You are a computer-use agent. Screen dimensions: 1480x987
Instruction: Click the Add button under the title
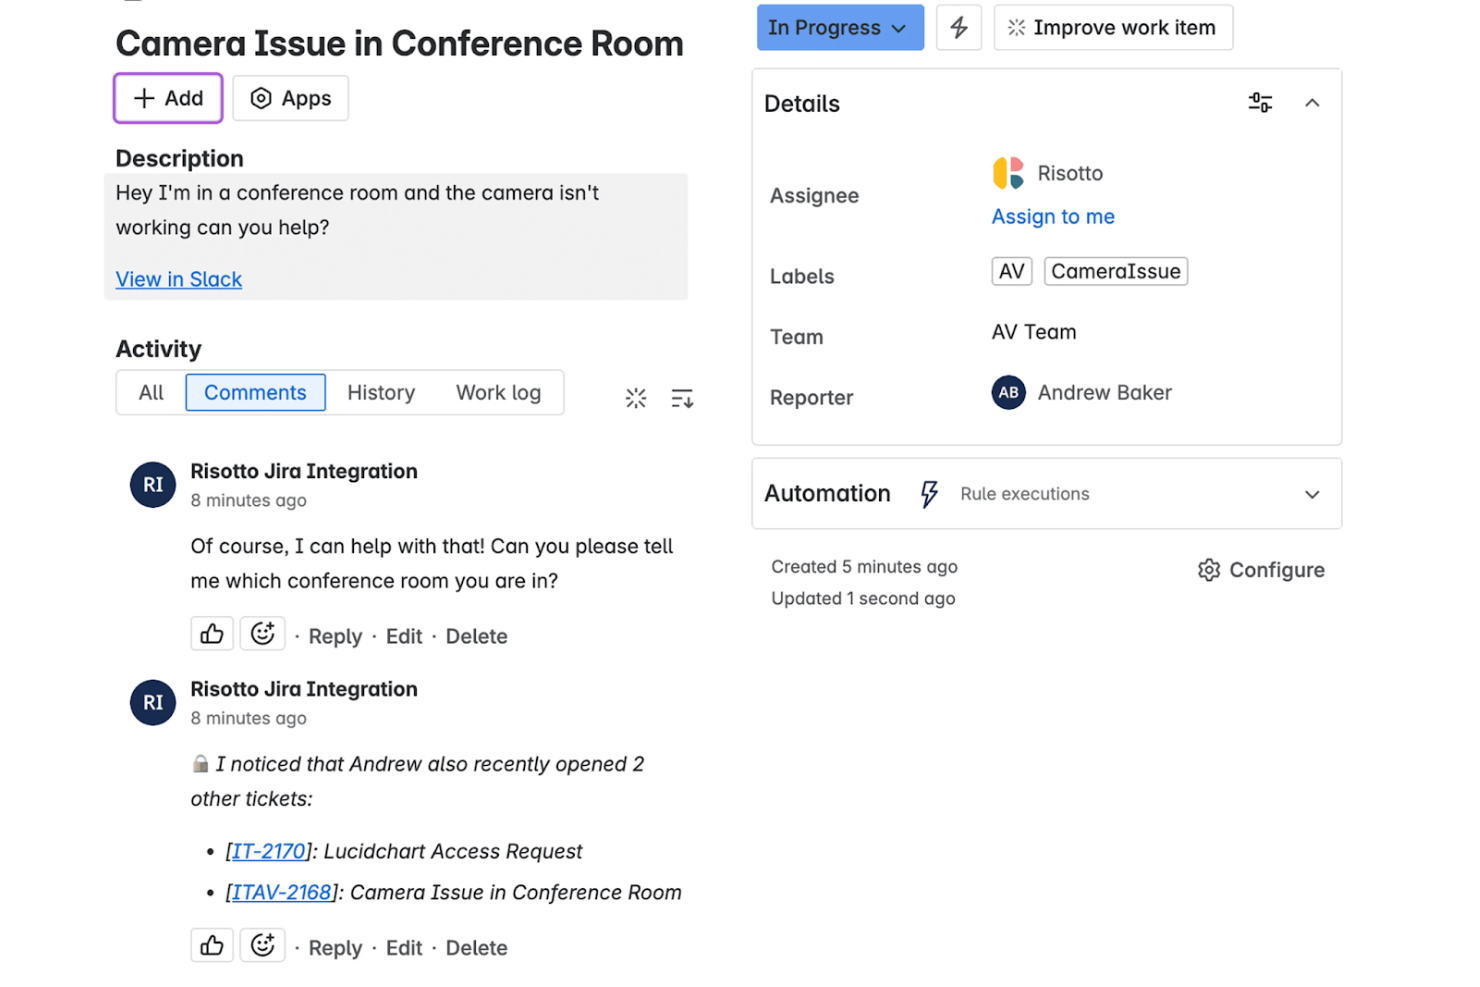168,98
